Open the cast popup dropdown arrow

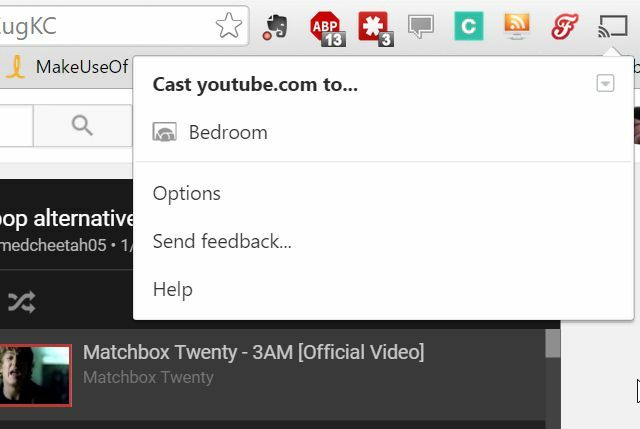[x=605, y=83]
